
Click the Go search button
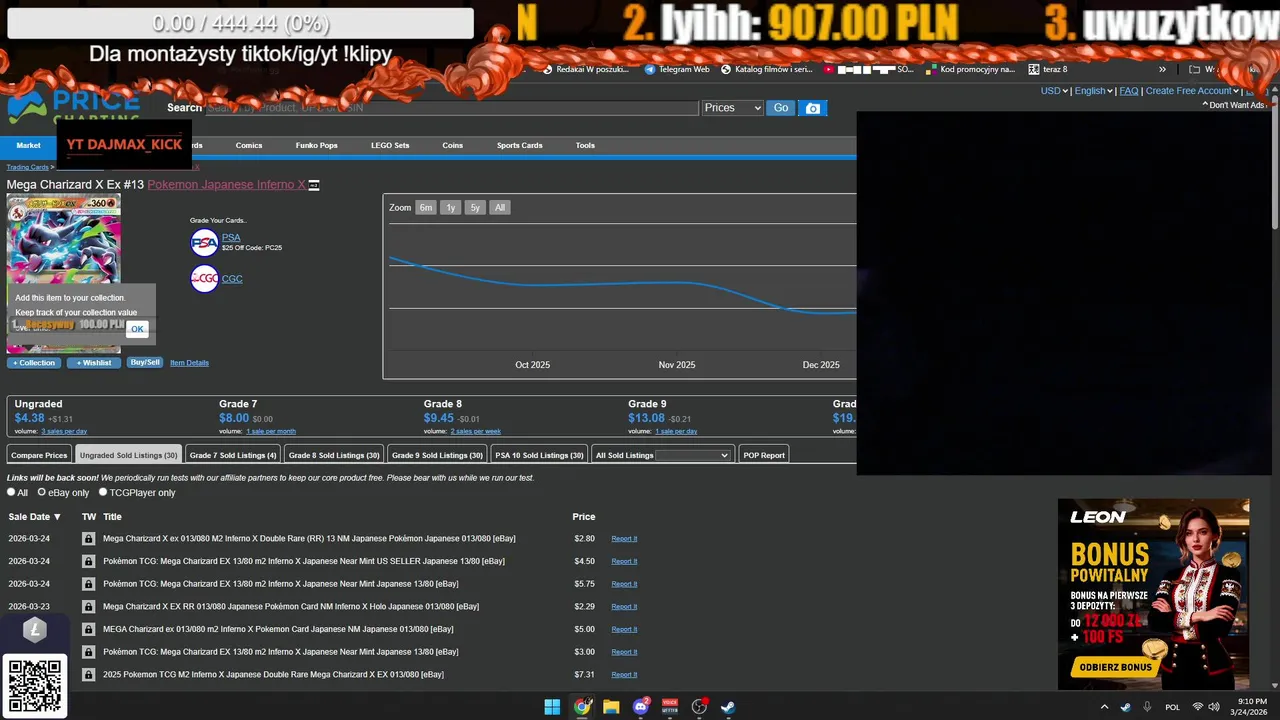click(780, 108)
